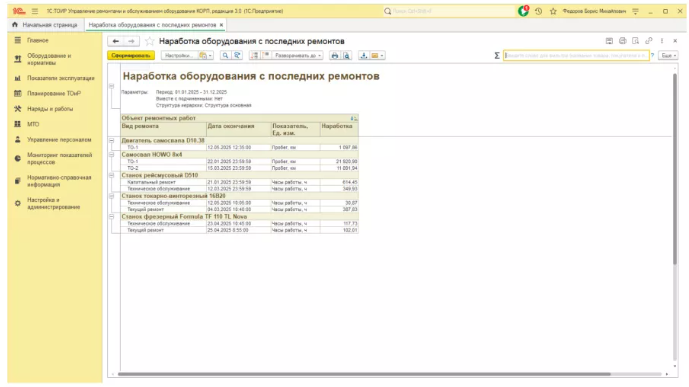Collapse the Станок рейсмусовый D510 group

pos(112,175)
